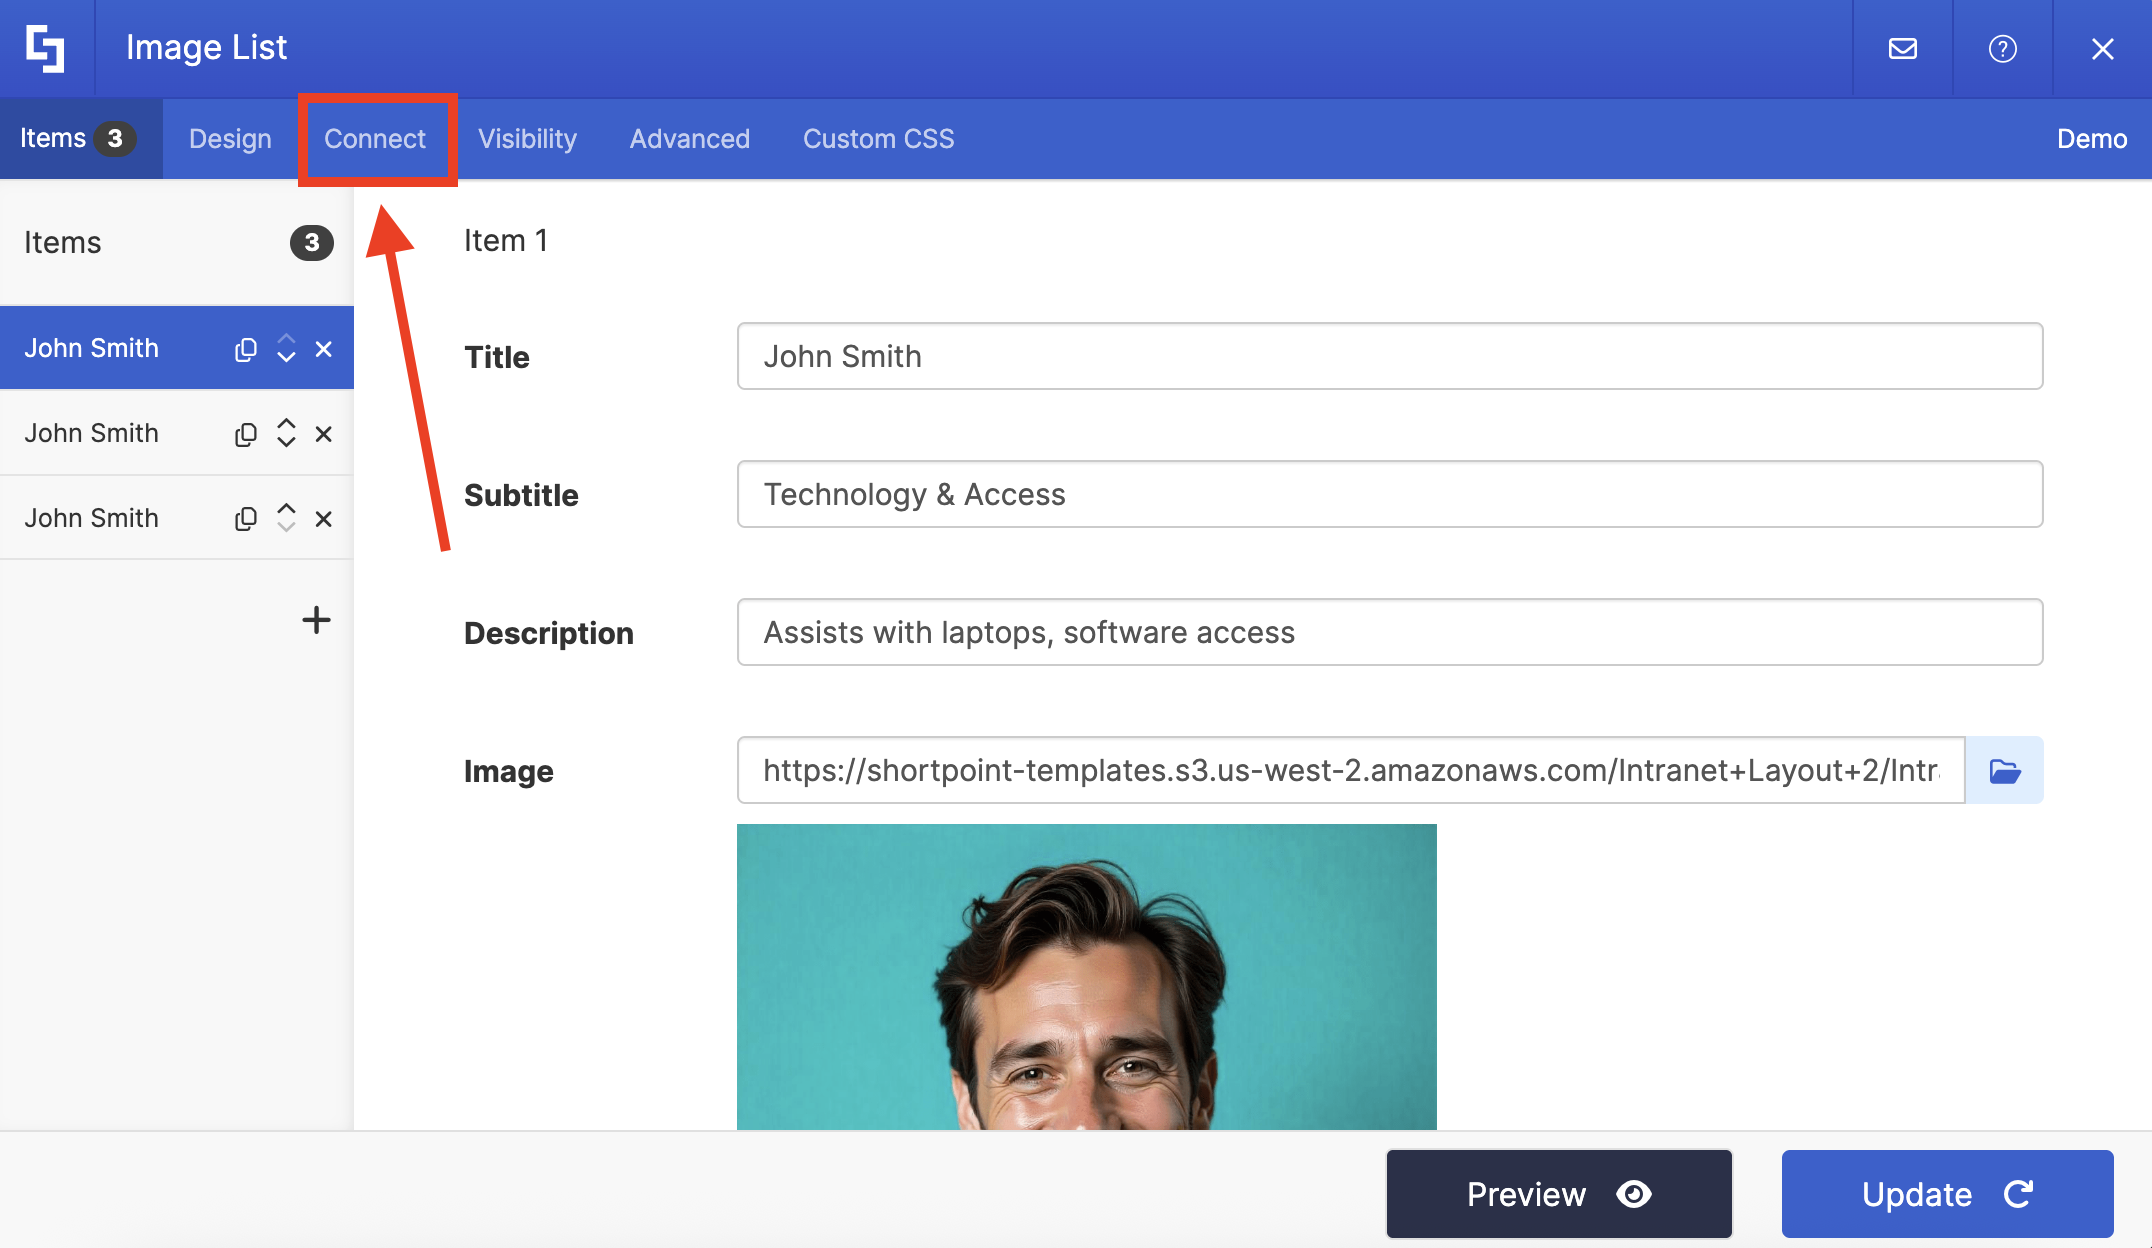Click the Demo link
Screen dimensions: 2152x1248
(x=2091, y=139)
